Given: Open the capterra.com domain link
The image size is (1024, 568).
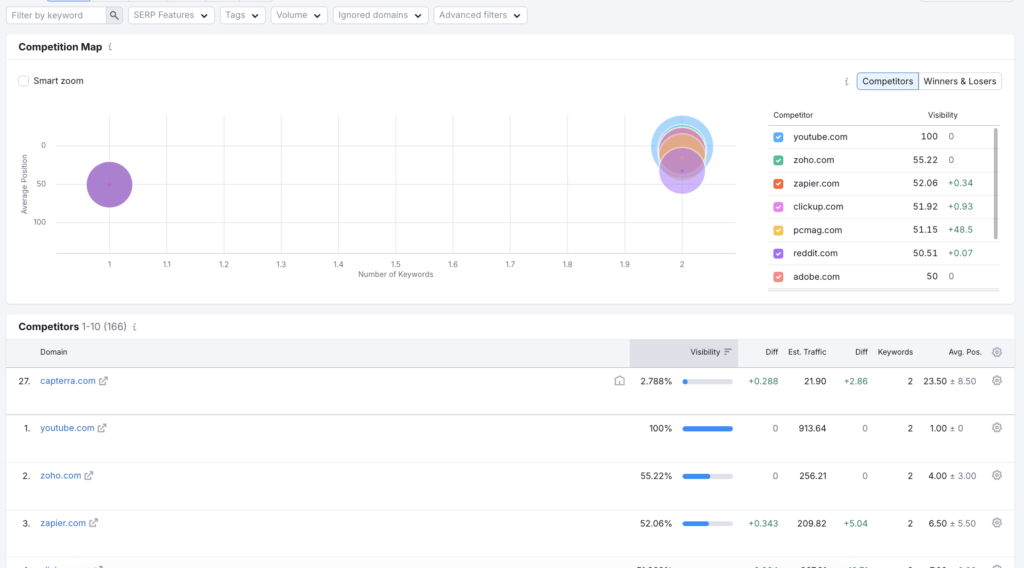Looking at the screenshot, I should [x=68, y=381].
